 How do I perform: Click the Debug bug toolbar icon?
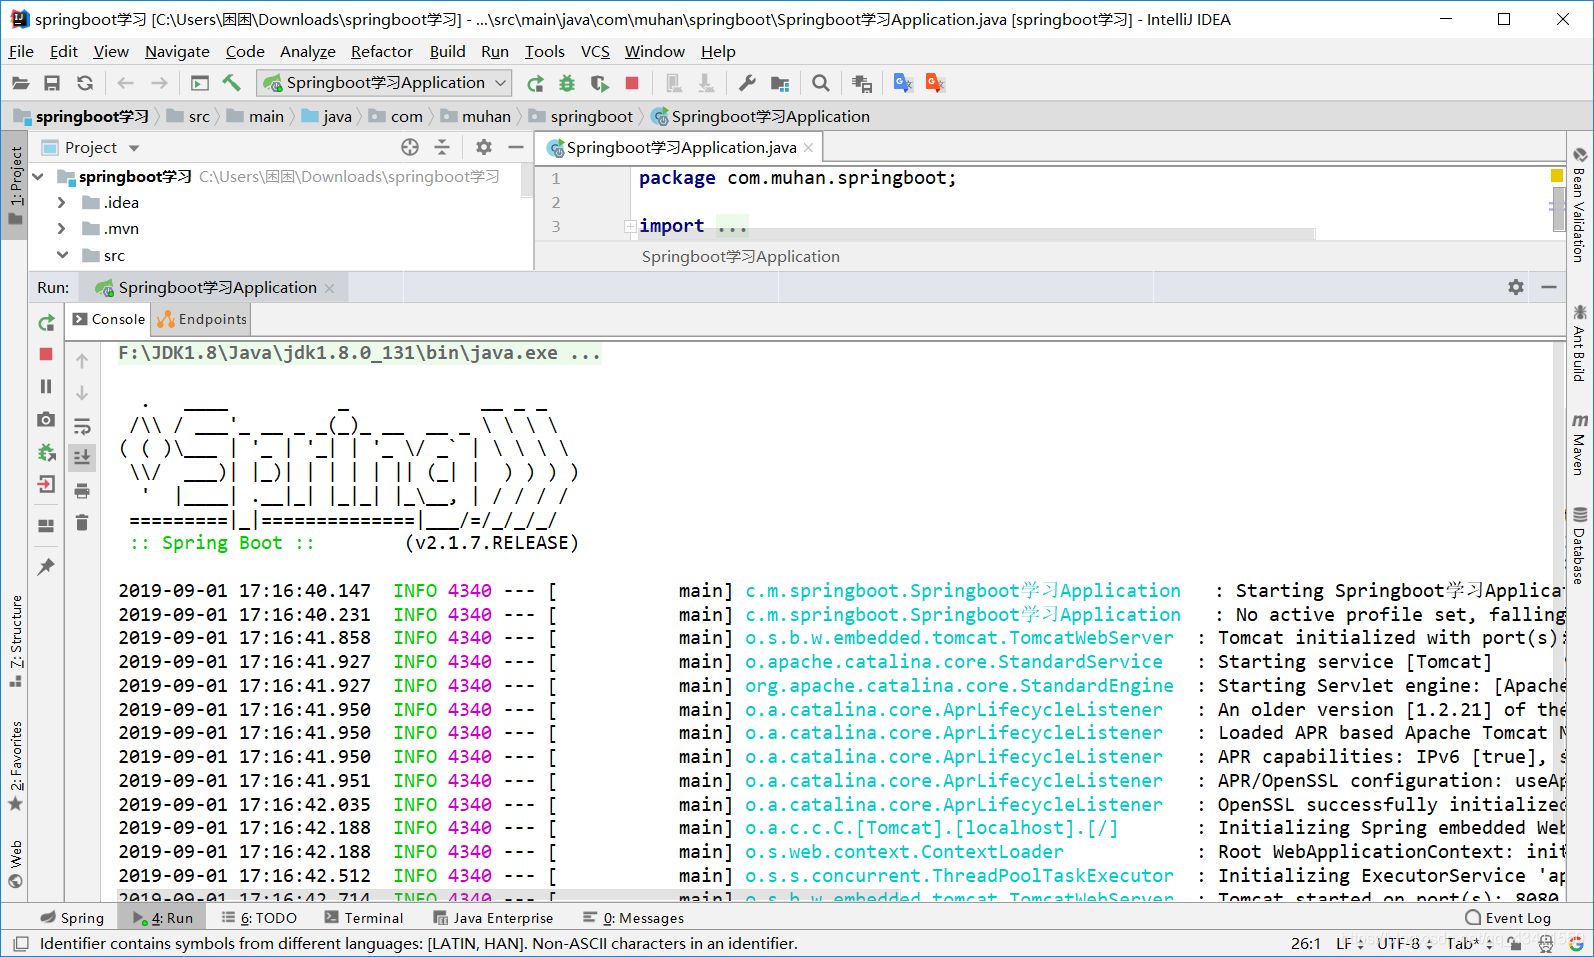pos(567,83)
